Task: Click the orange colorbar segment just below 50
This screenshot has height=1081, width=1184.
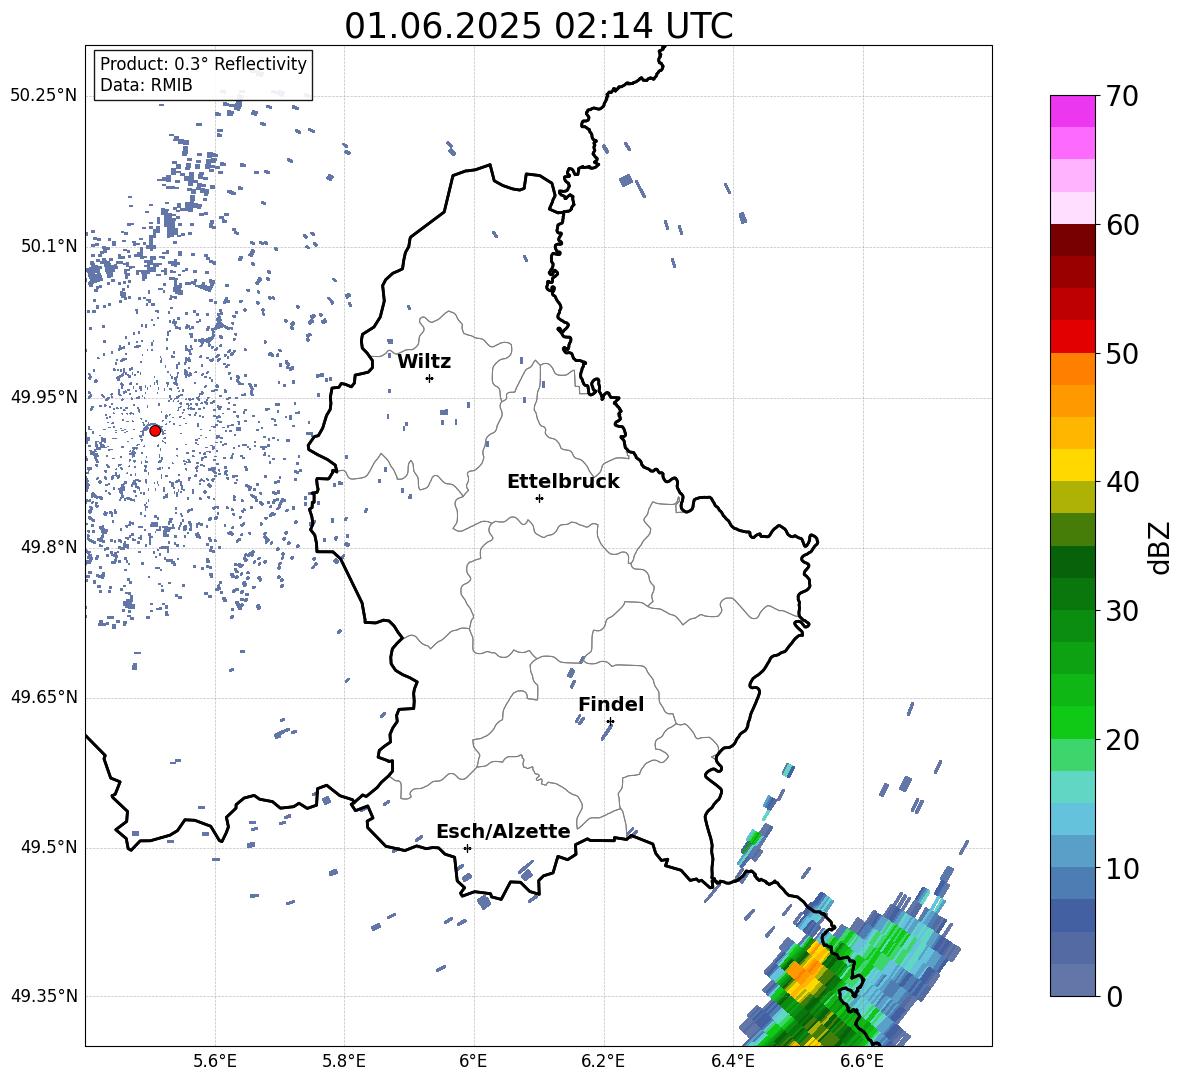Action: pos(1072,369)
